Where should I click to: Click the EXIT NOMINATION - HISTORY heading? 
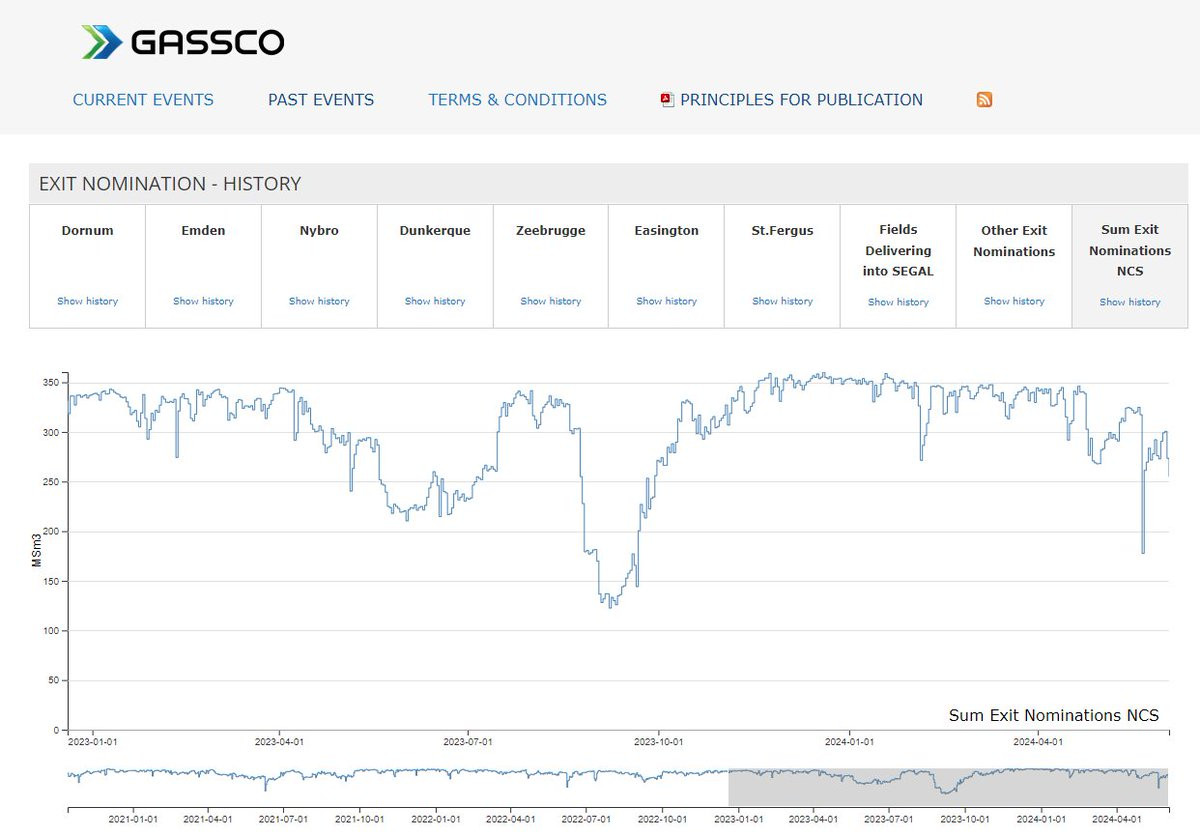(170, 184)
